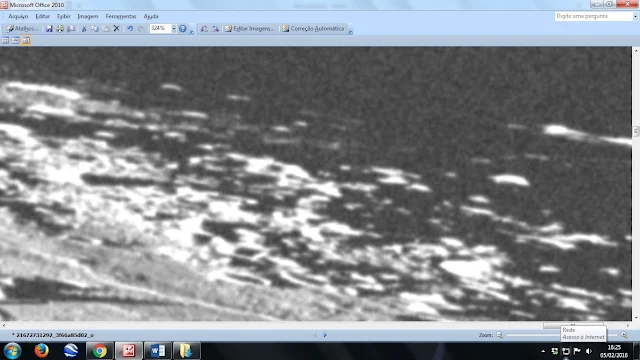Viewport: 640px width, 360px height.
Task: Click the Action Center flag icon
Action: 577,351
